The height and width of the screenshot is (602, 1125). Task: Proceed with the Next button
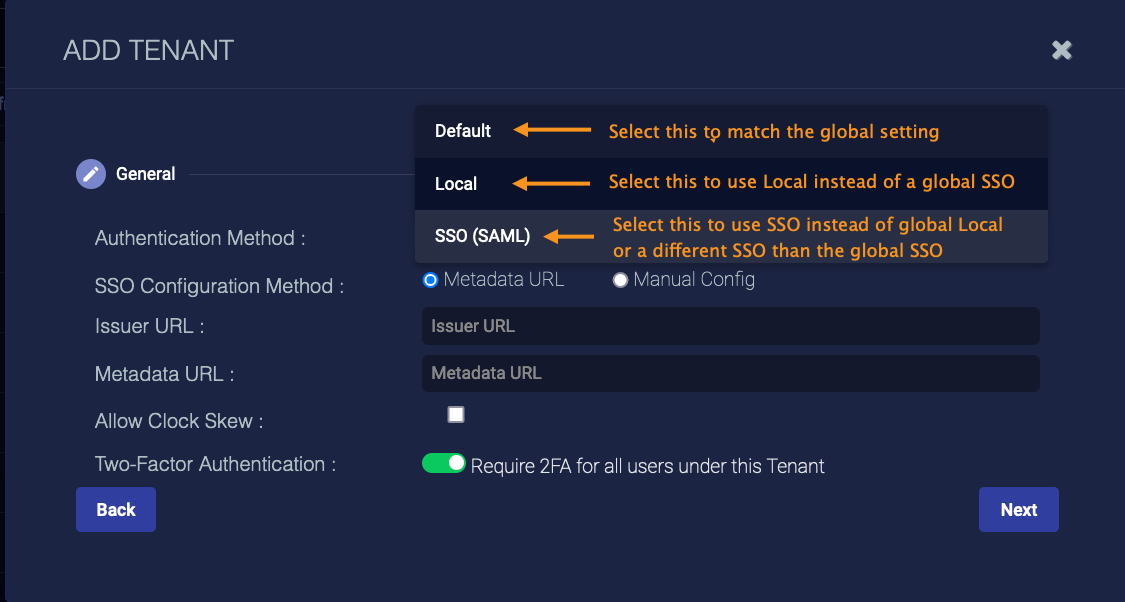[x=1018, y=510]
